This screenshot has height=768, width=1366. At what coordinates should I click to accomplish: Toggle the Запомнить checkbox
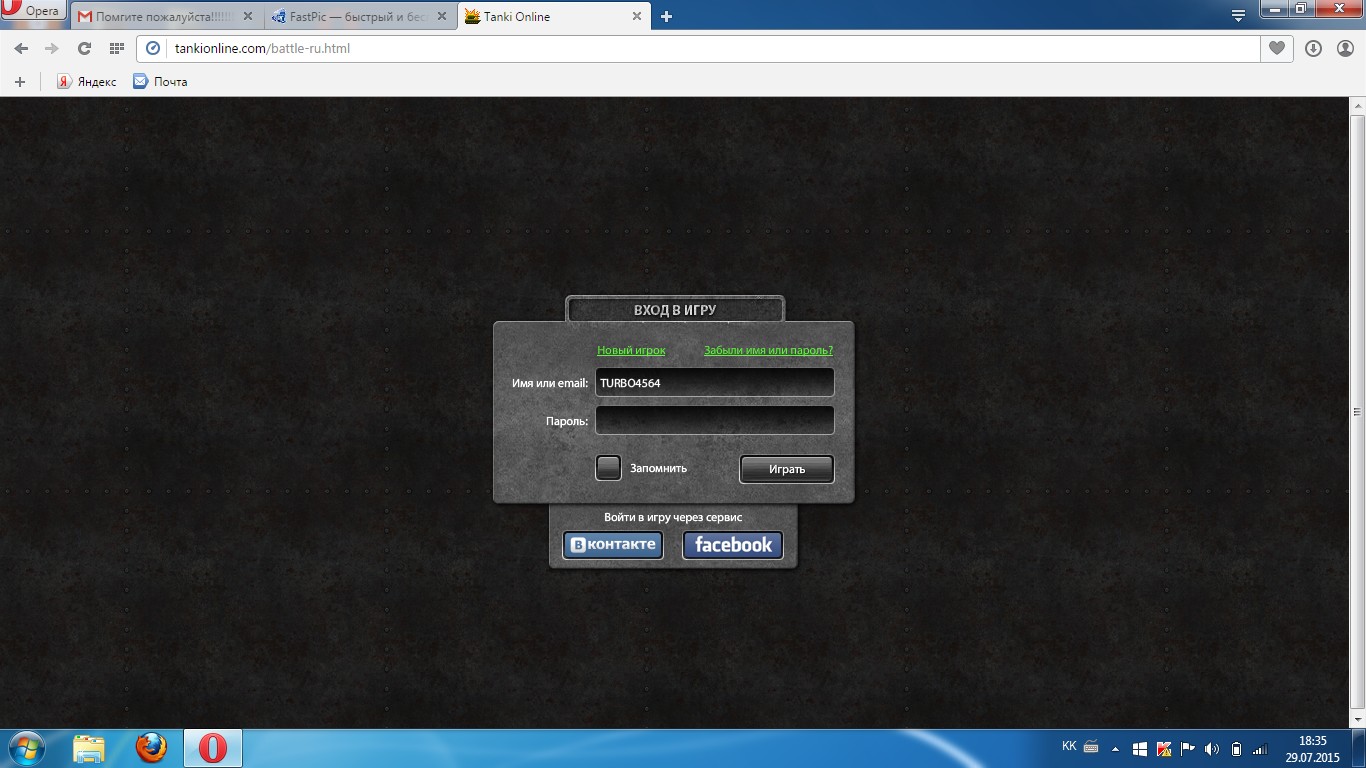608,468
